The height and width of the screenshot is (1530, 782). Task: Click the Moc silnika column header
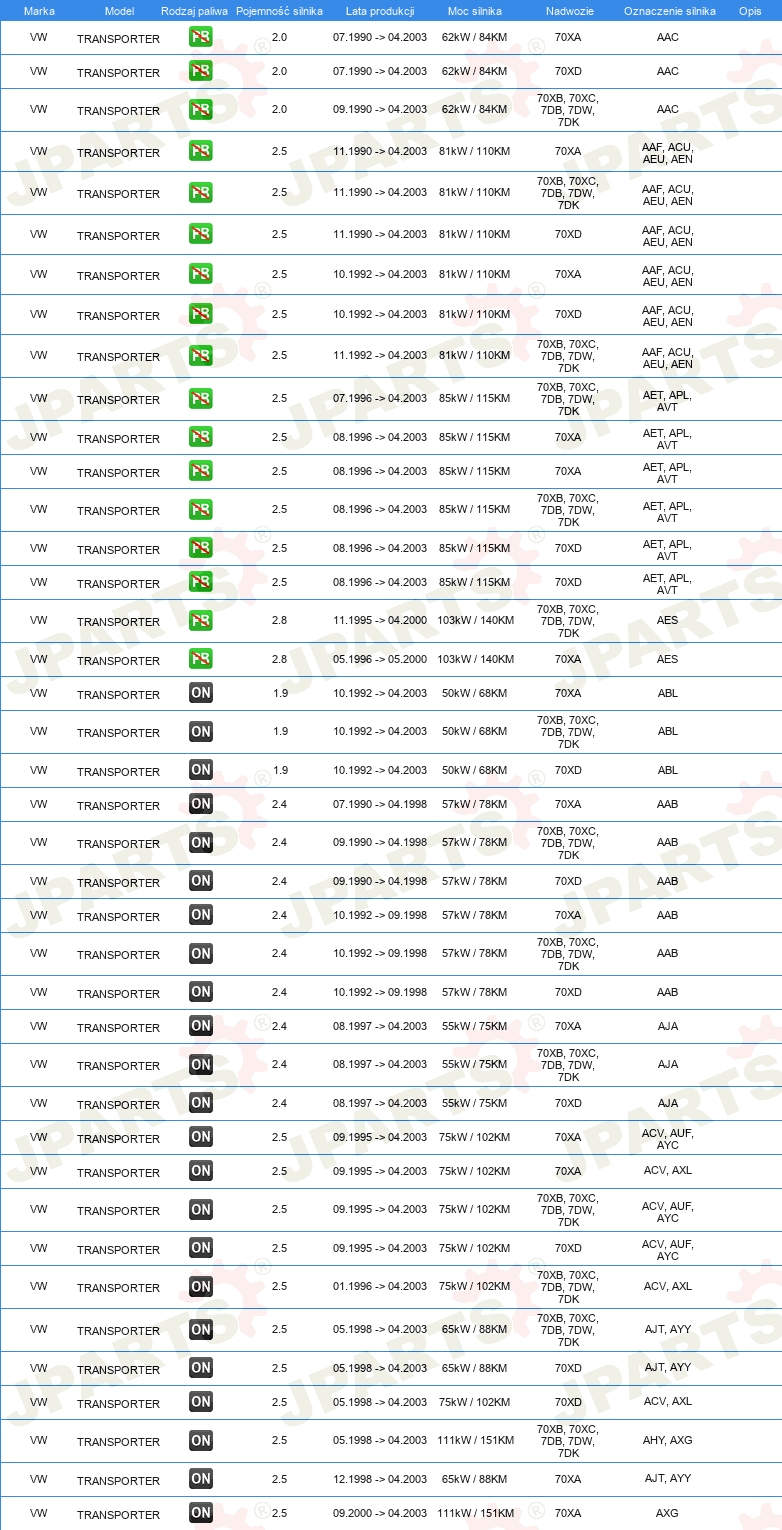[x=475, y=10]
